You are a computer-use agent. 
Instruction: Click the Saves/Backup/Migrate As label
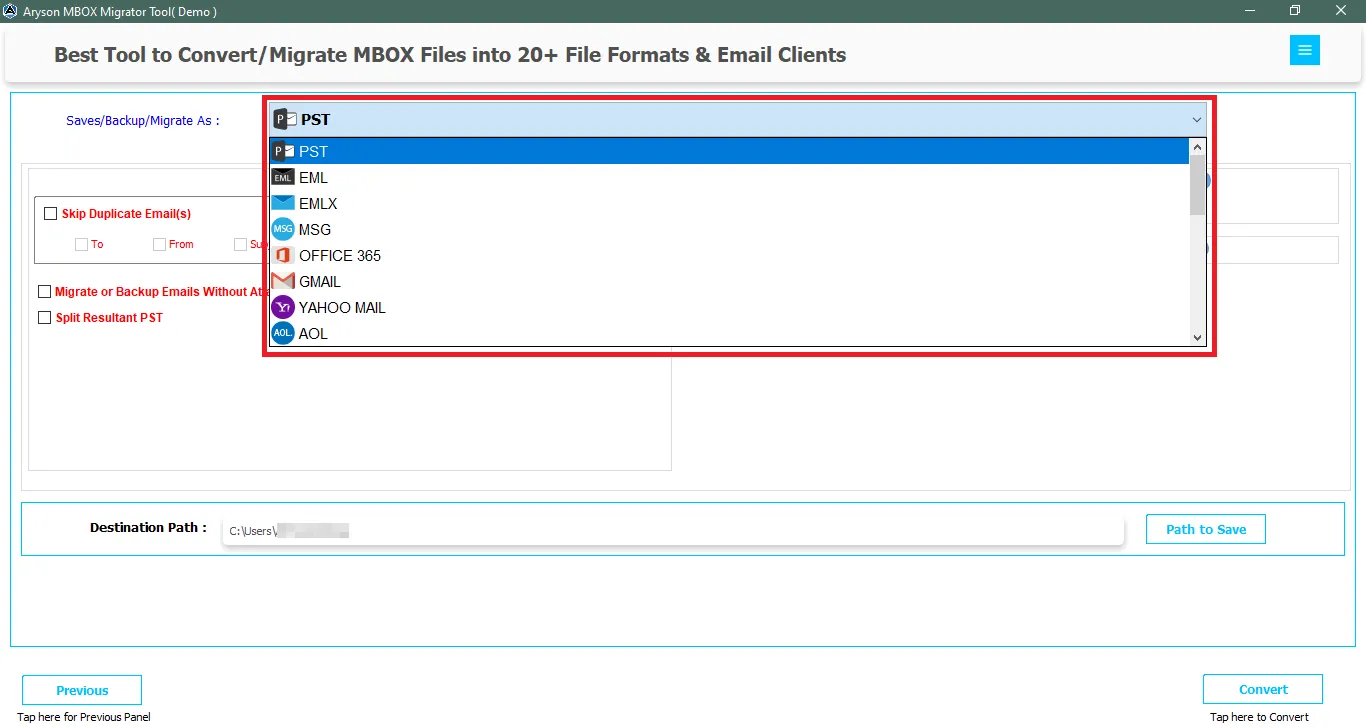[143, 120]
